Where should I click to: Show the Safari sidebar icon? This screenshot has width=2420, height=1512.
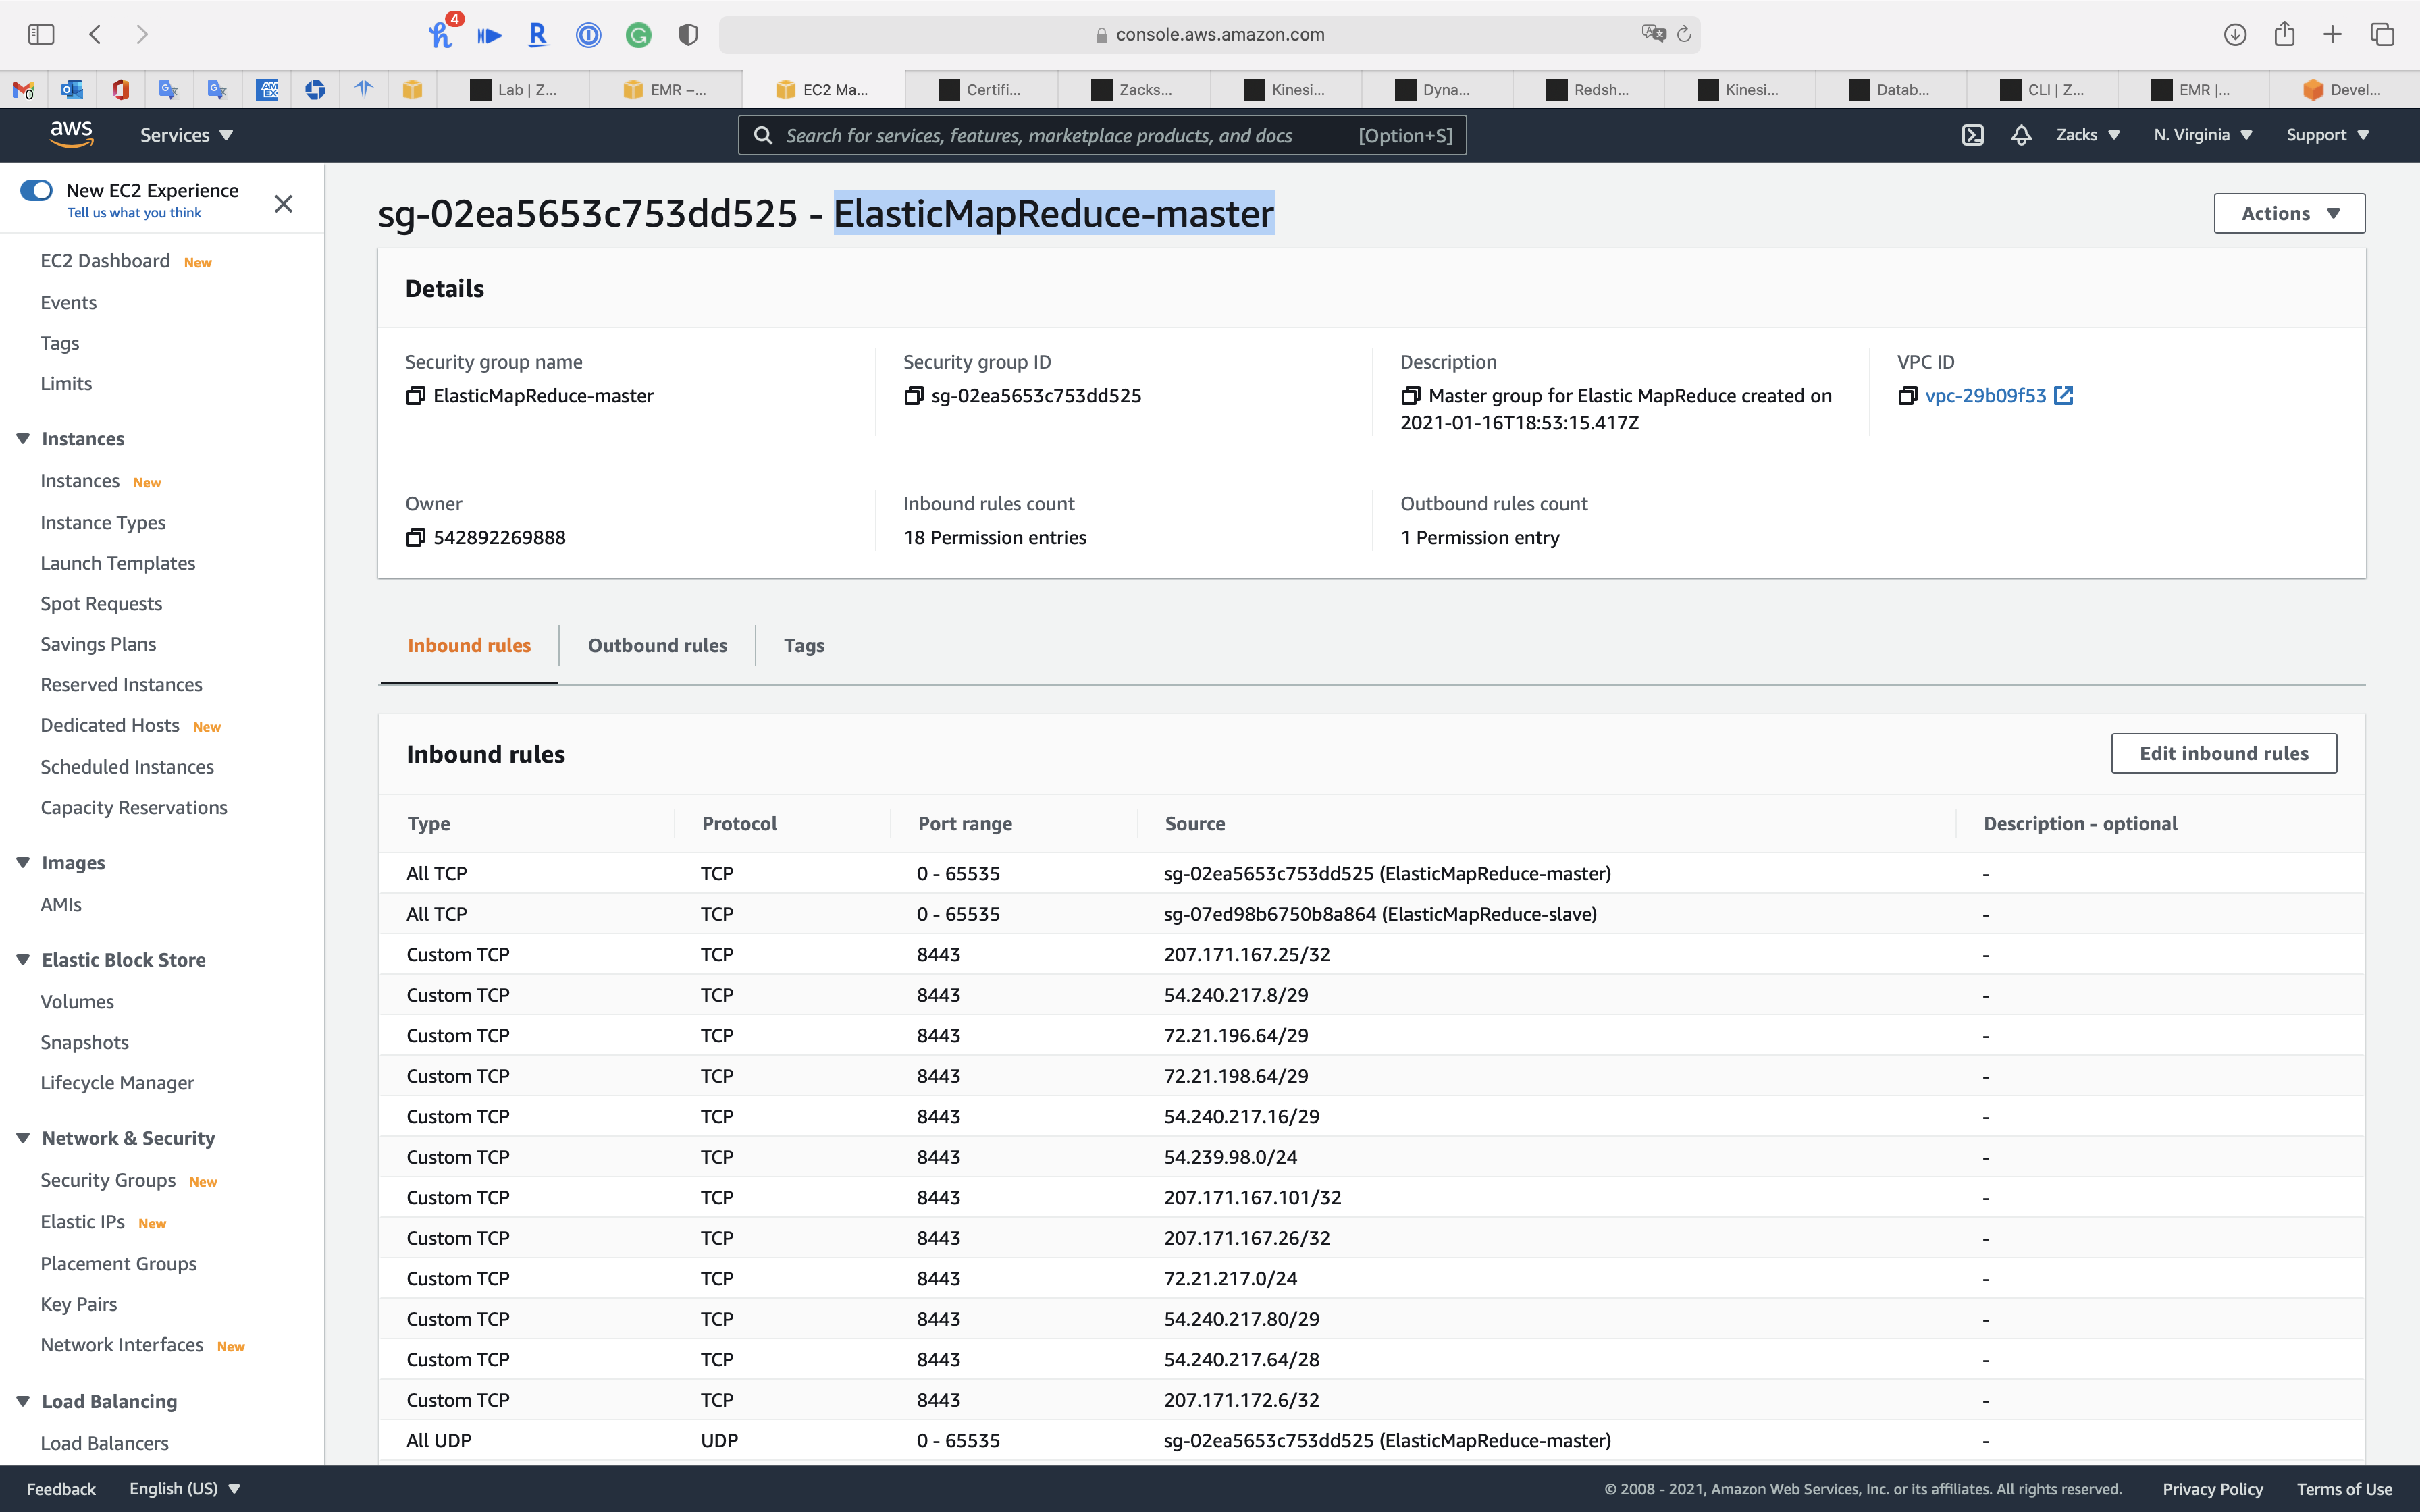(41, 34)
